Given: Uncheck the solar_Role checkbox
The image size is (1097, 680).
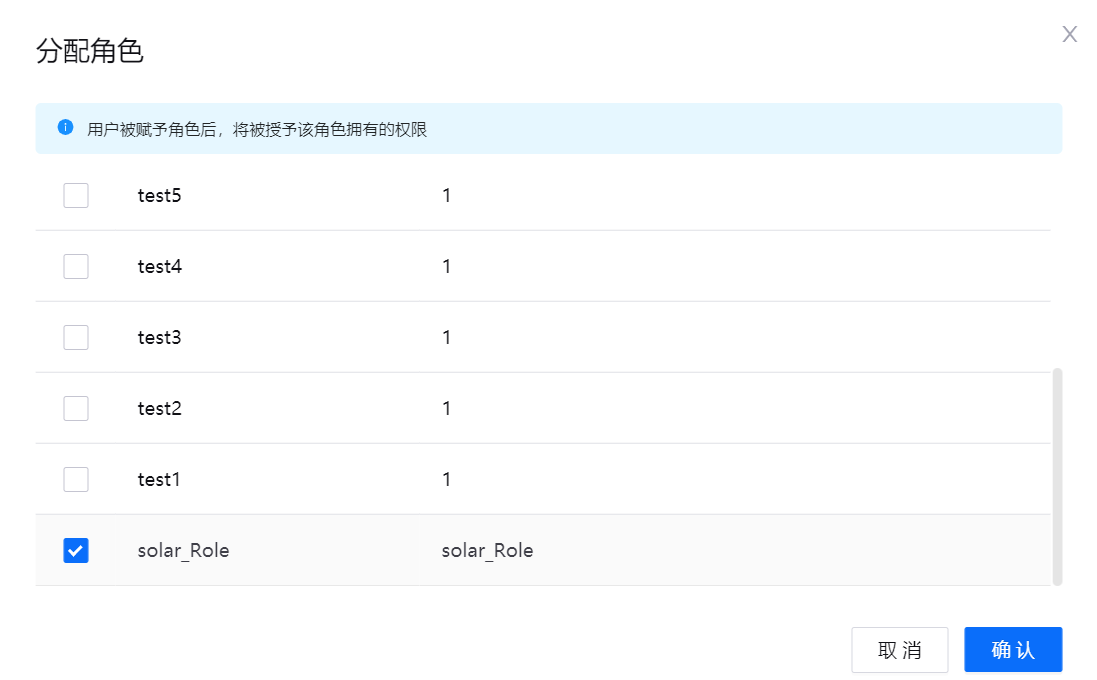Looking at the screenshot, I should pos(76,550).
